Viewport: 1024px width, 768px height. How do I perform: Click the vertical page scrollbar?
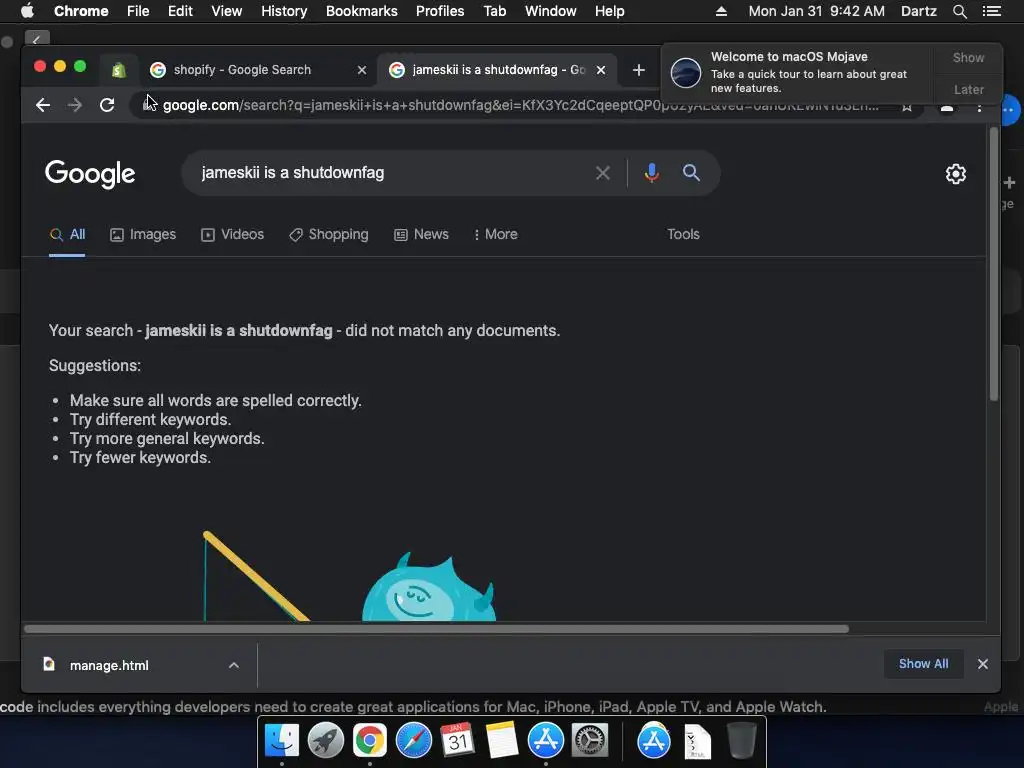[x=993, y=264]
